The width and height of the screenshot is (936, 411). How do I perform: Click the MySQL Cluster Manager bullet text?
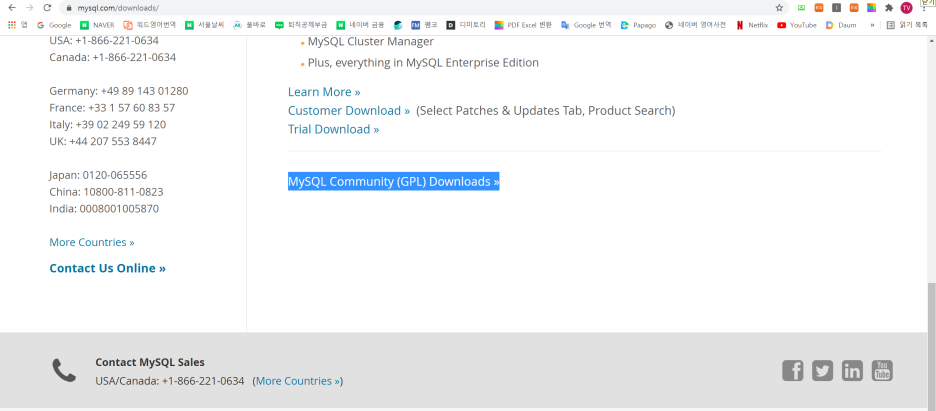[x=371, y=42]
